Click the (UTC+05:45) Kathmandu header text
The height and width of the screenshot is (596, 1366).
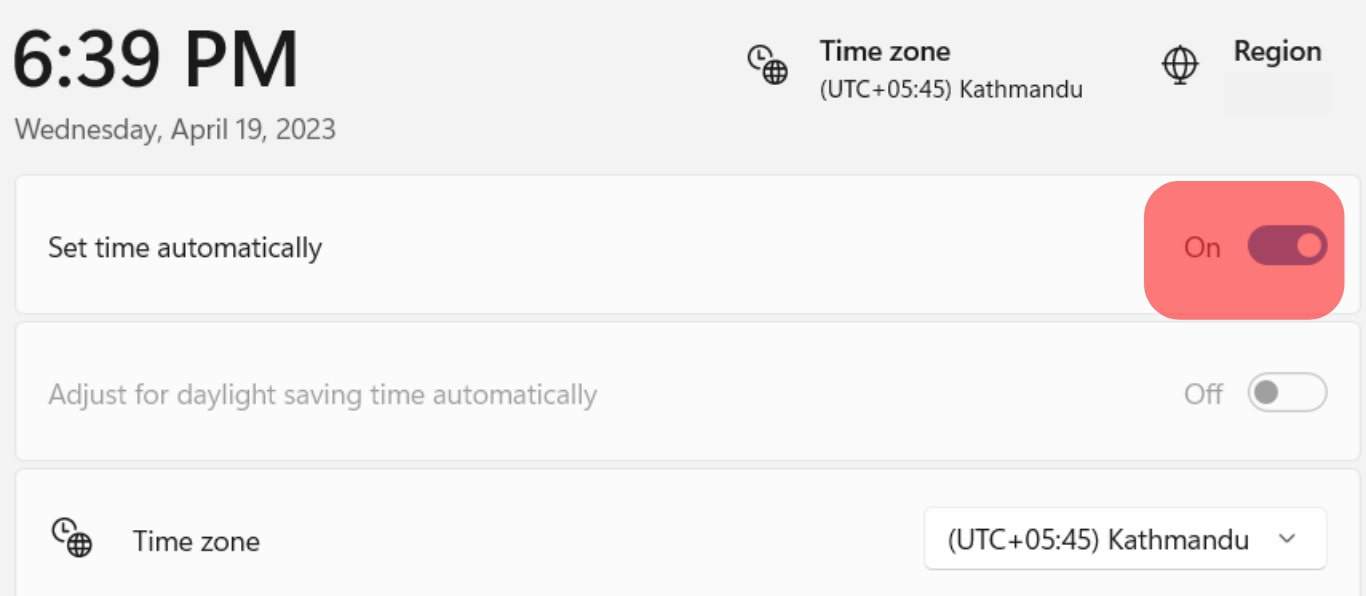952,88
